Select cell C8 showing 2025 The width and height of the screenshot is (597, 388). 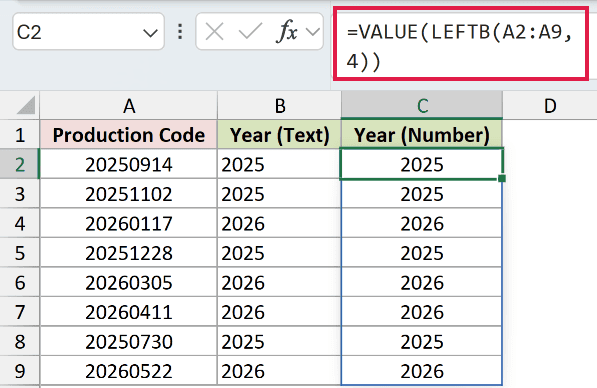422,342
